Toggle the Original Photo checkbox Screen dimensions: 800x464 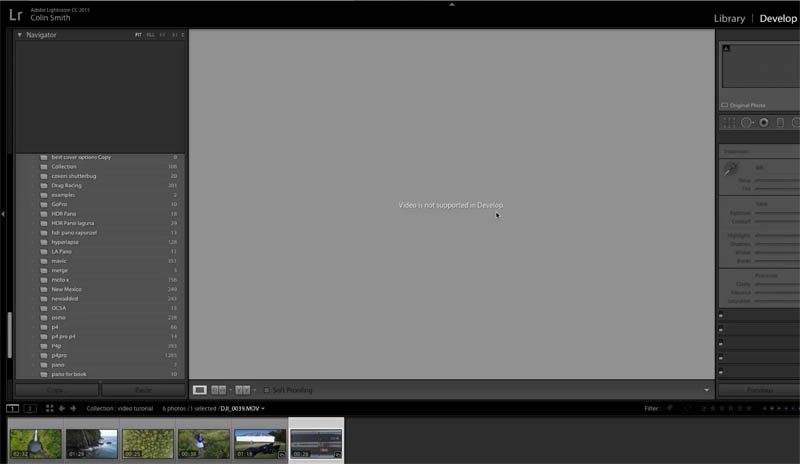tap(724, 105)
